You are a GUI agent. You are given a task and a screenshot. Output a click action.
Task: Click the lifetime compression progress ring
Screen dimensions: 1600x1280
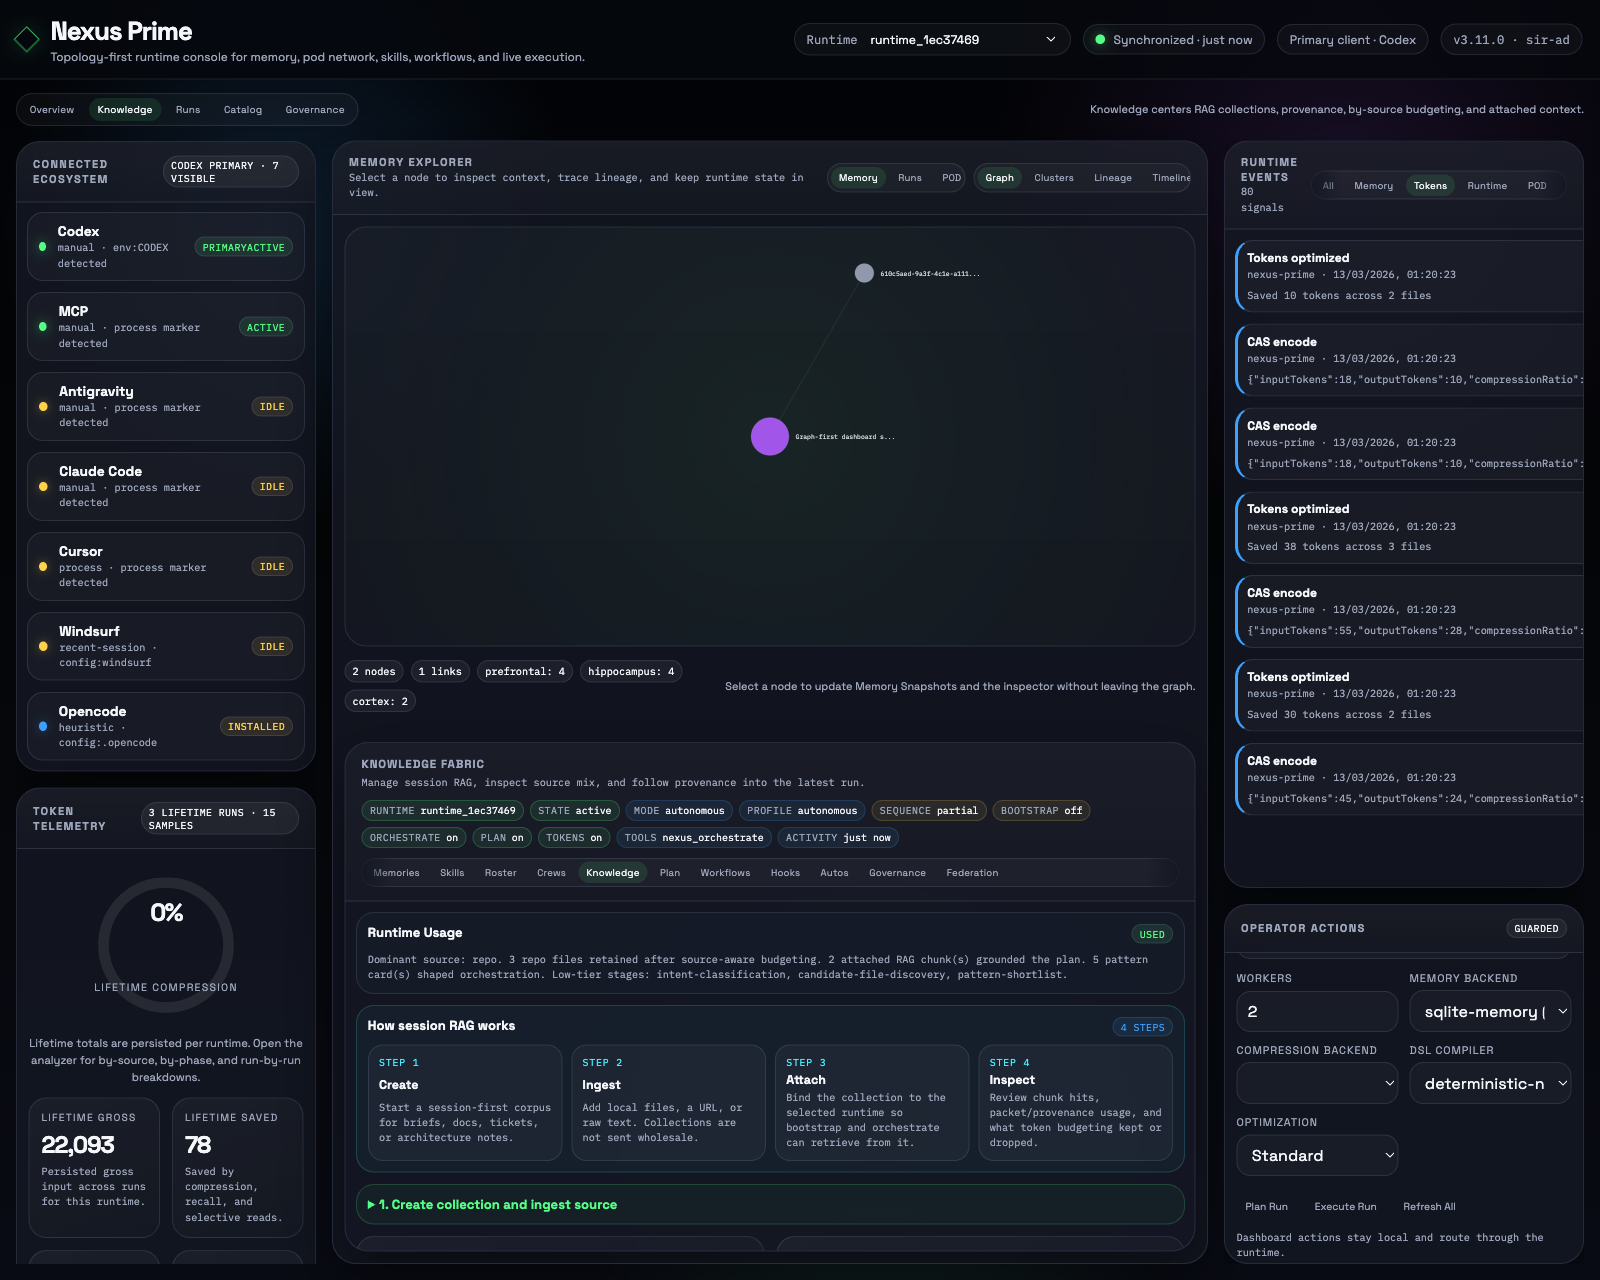[166, 945]
